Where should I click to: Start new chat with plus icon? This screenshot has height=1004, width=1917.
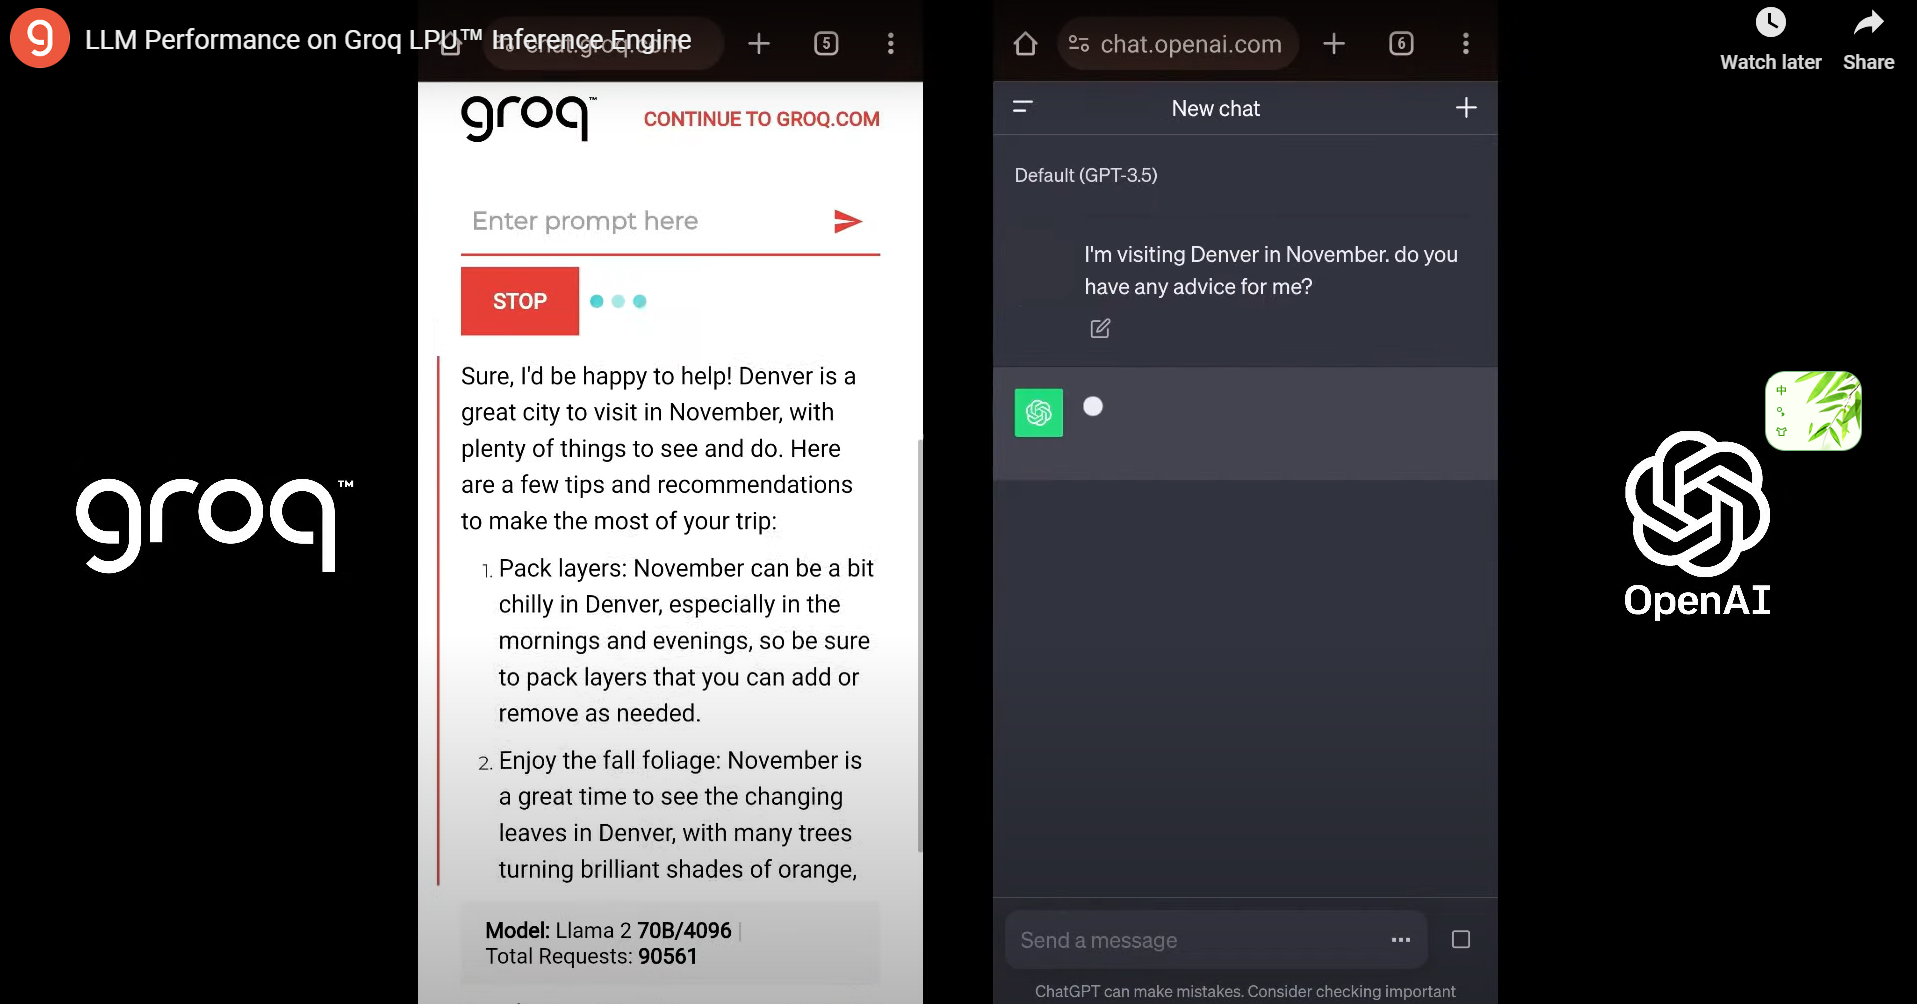click(1465, 108)
